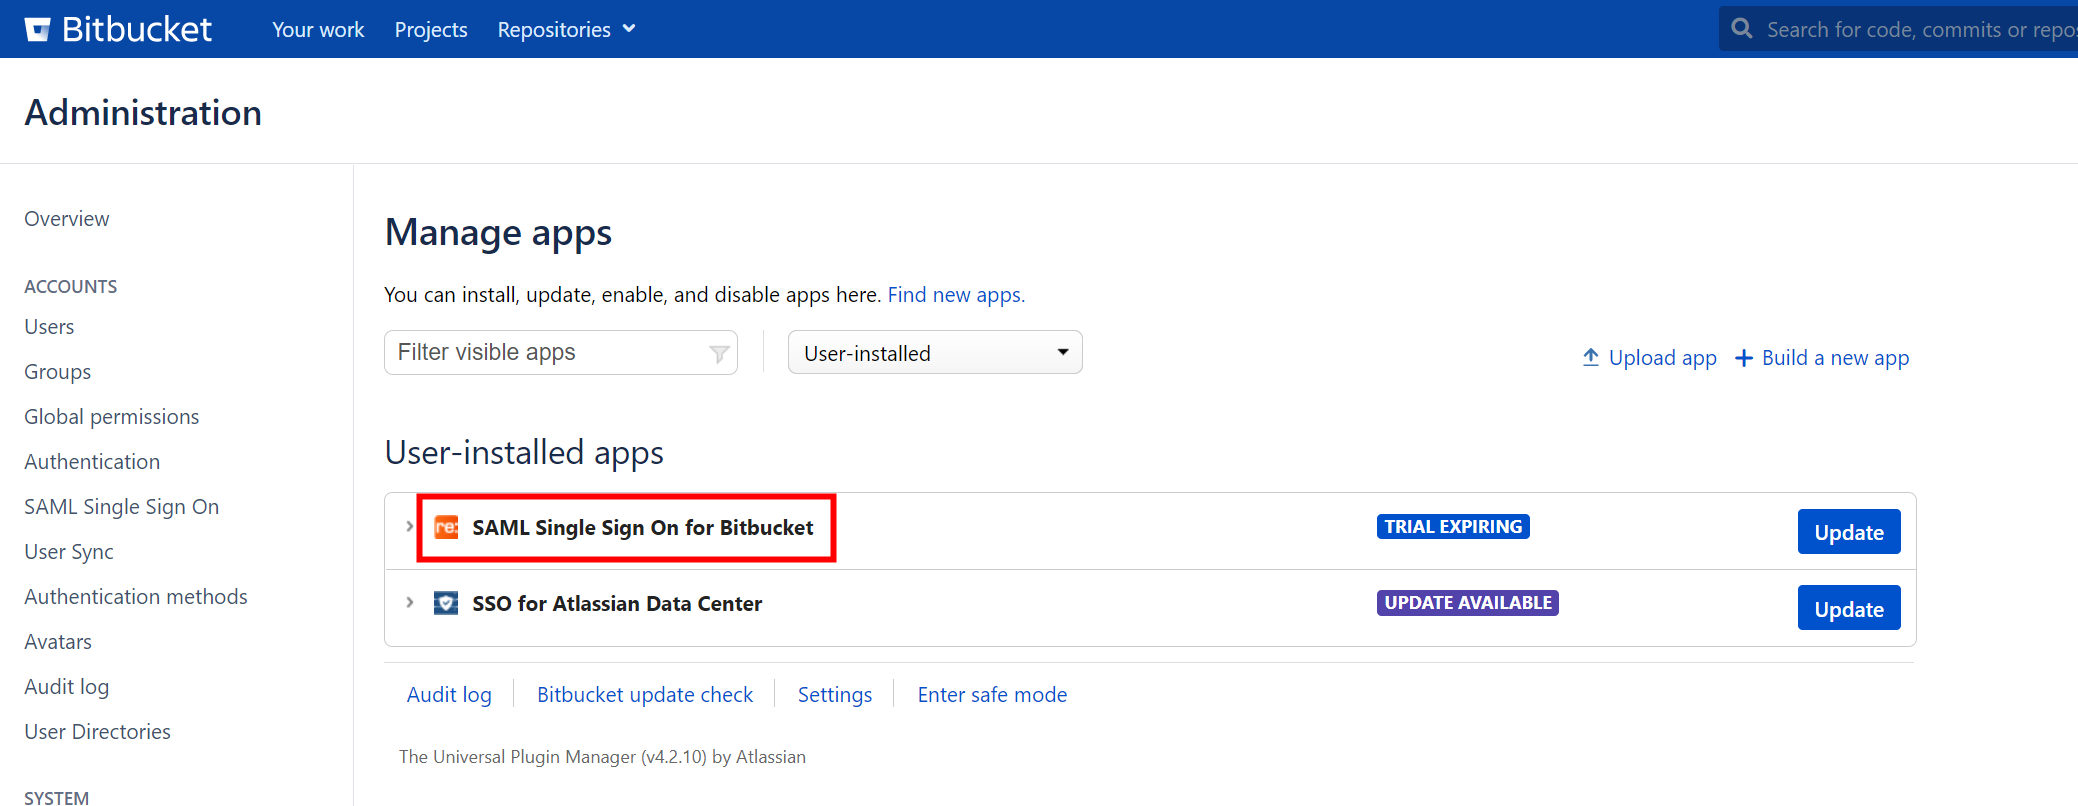This screenshot has width=2078, height=806.
Task: Click the Enter safe mode link
Action: (x=992, y=695)
